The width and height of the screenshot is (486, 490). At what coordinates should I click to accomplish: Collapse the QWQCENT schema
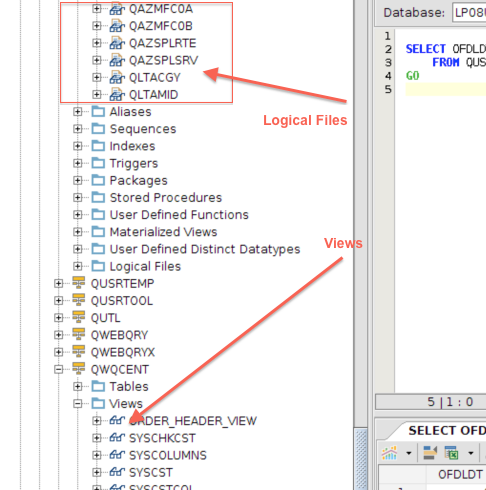click(58, 369)
